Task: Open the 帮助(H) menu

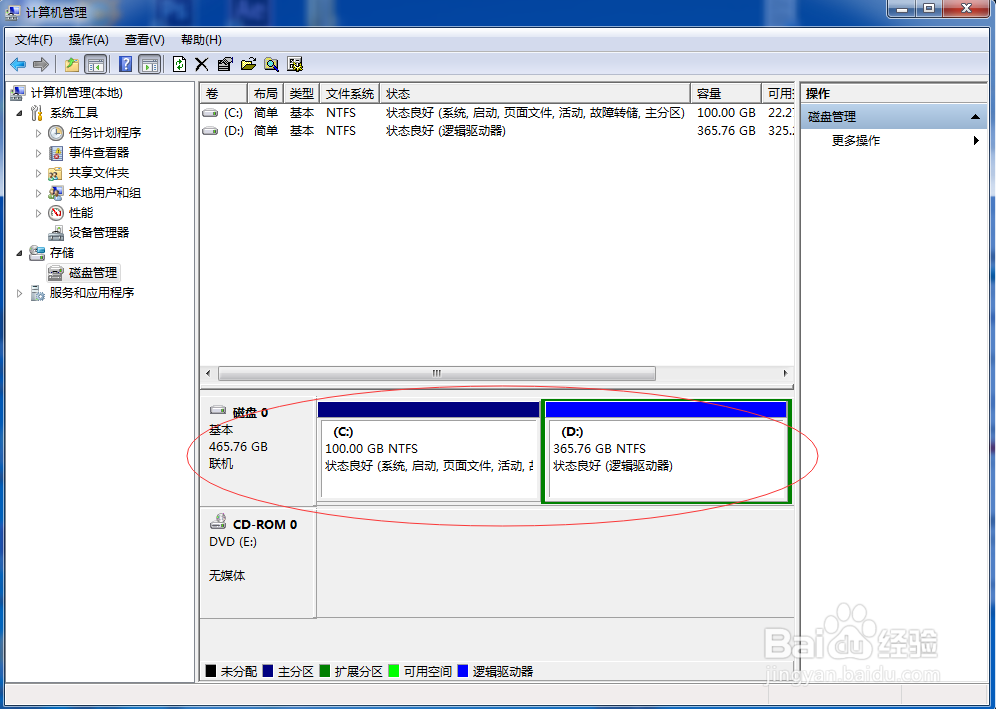Action: (201, 40)
